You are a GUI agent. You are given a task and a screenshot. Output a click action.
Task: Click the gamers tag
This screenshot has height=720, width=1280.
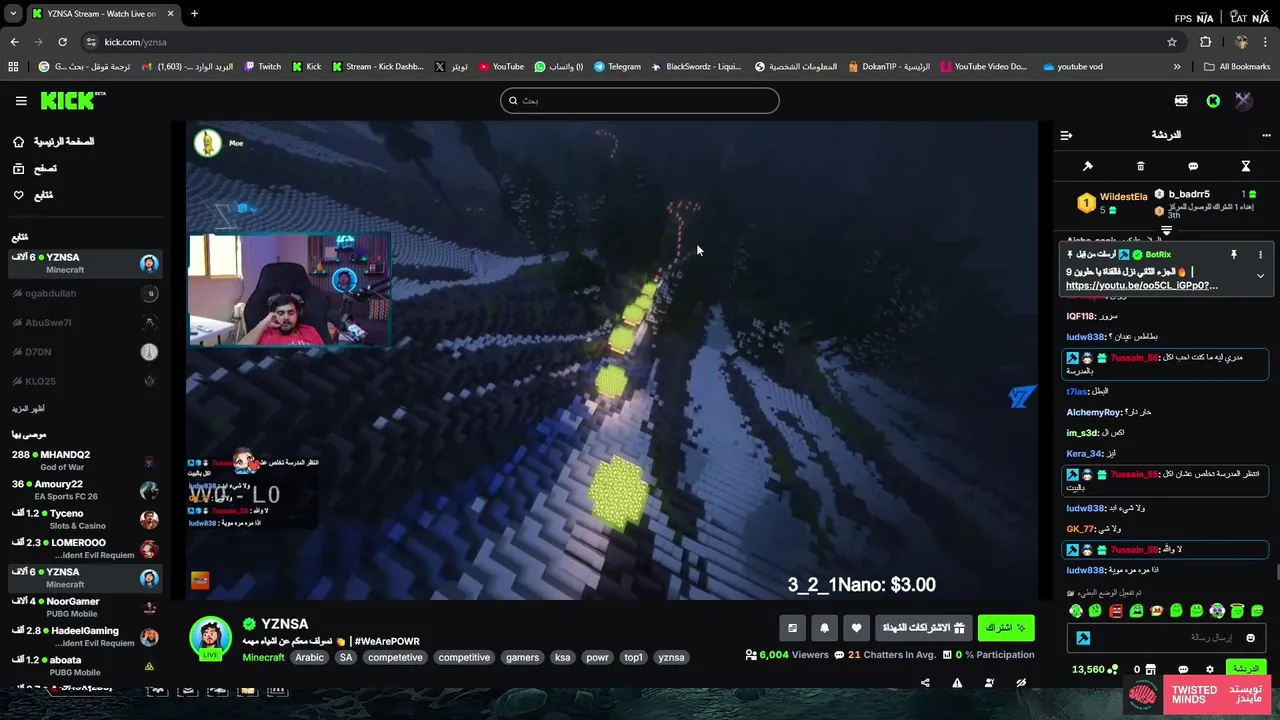[x=522, y=657]
